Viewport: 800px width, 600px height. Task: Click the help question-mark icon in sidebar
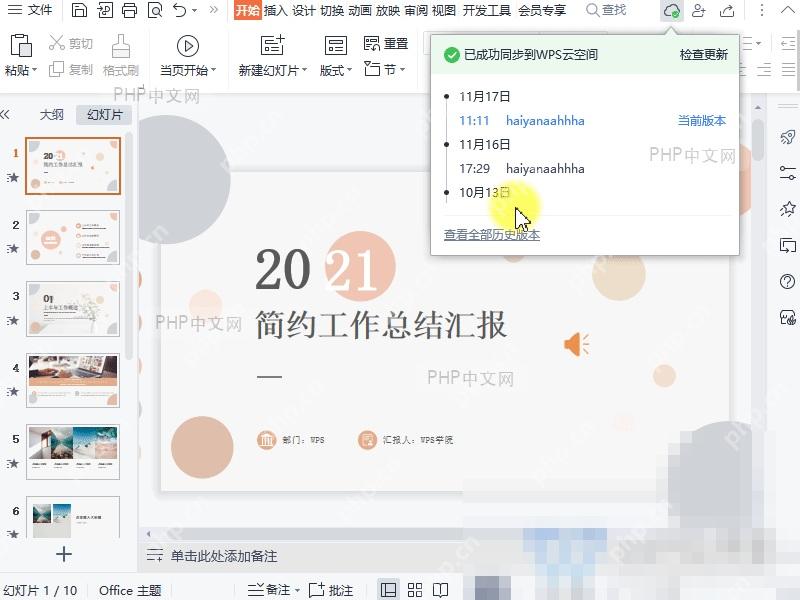(x=788, y=281)
